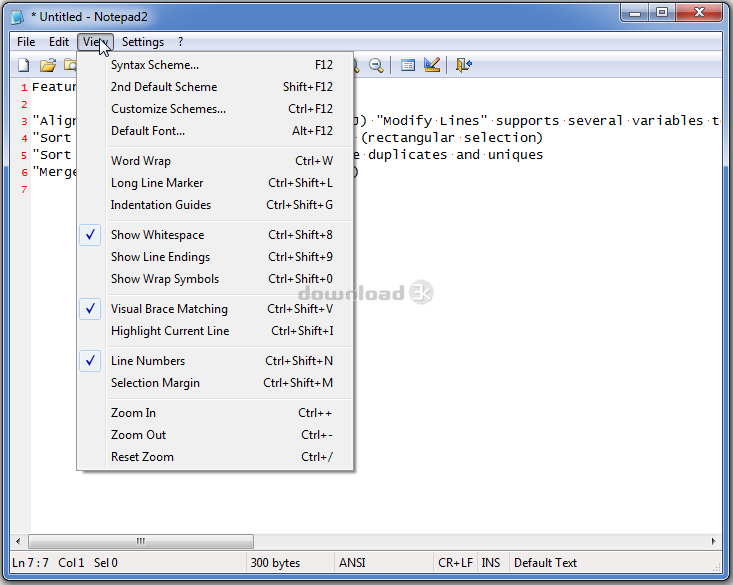This screenshot has width=733, height=585.
Task: Enable Word Wrap option
Action: point(216,161)
